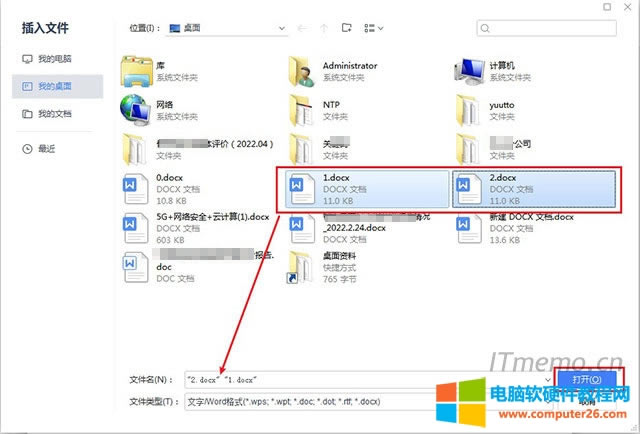640x434 pixels.
Task: Click the 打开(O) button
Action: (x=587, y=380)
